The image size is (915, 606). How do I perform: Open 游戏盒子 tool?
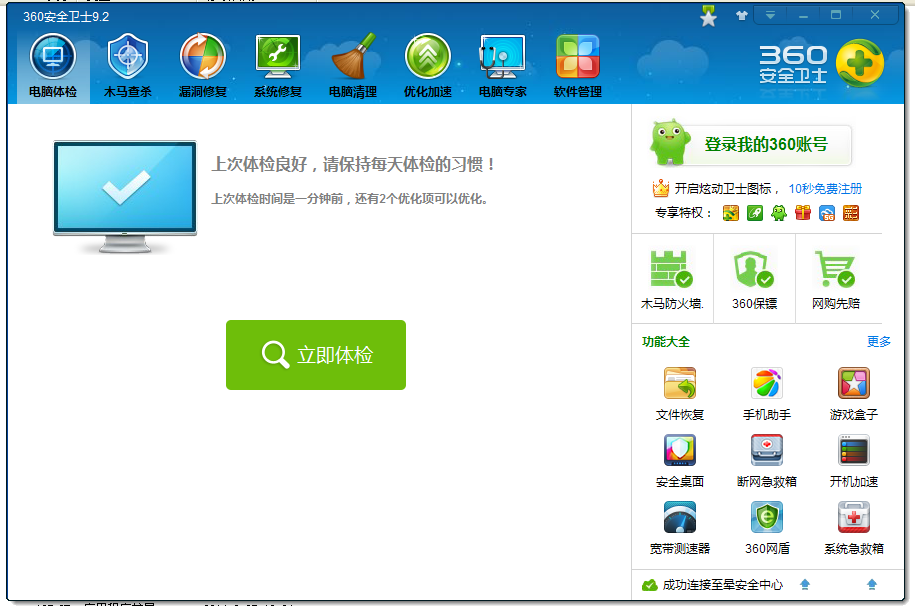854,394
